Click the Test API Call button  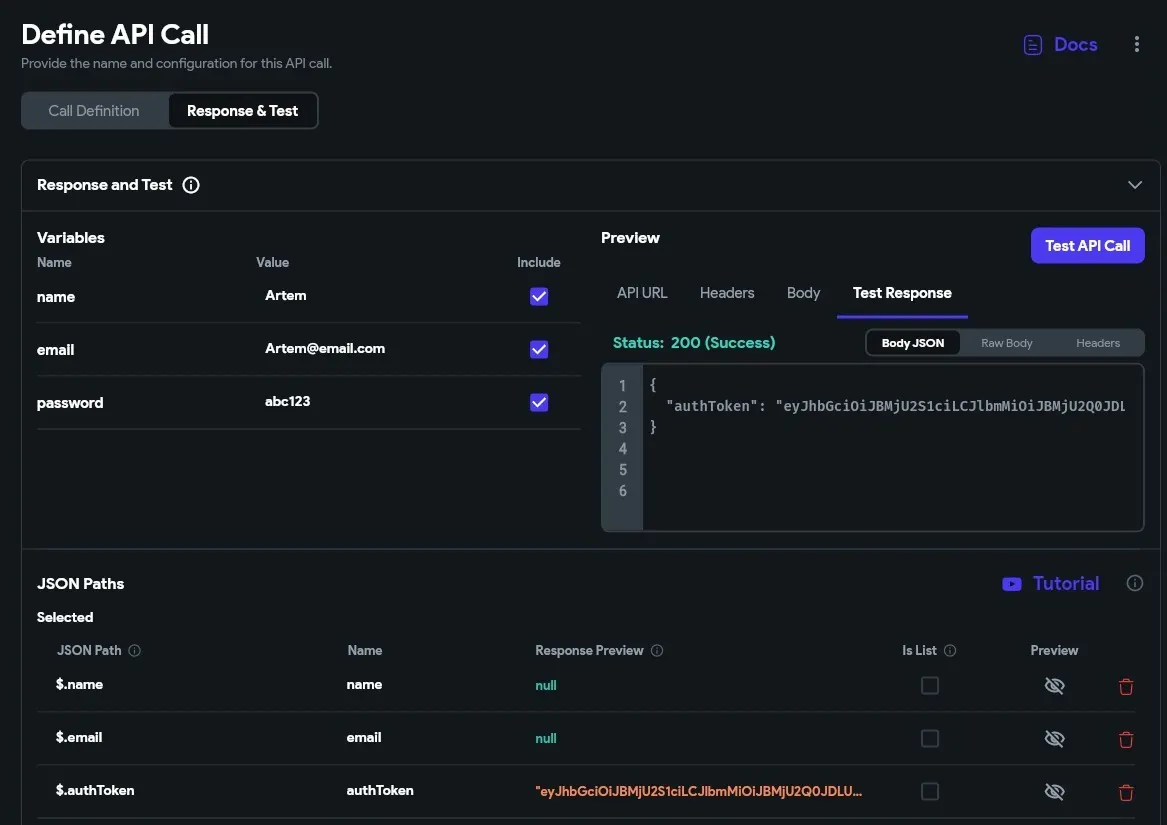pyautogui.click(x=1087, y=246)
